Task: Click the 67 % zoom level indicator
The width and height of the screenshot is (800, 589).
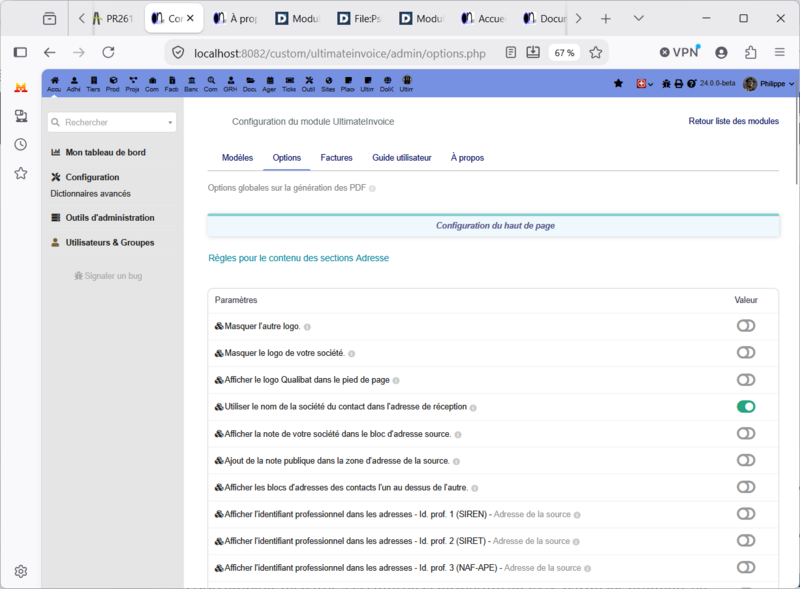Action: [x=564, y=53]
